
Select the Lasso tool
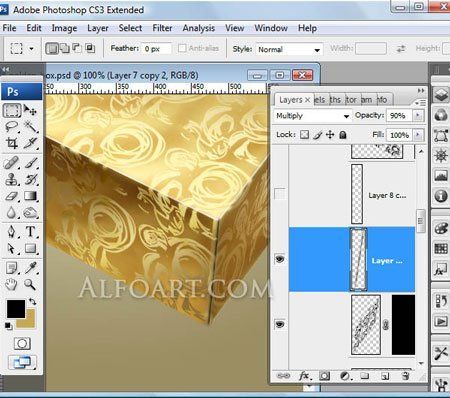[x=12, y=127]
